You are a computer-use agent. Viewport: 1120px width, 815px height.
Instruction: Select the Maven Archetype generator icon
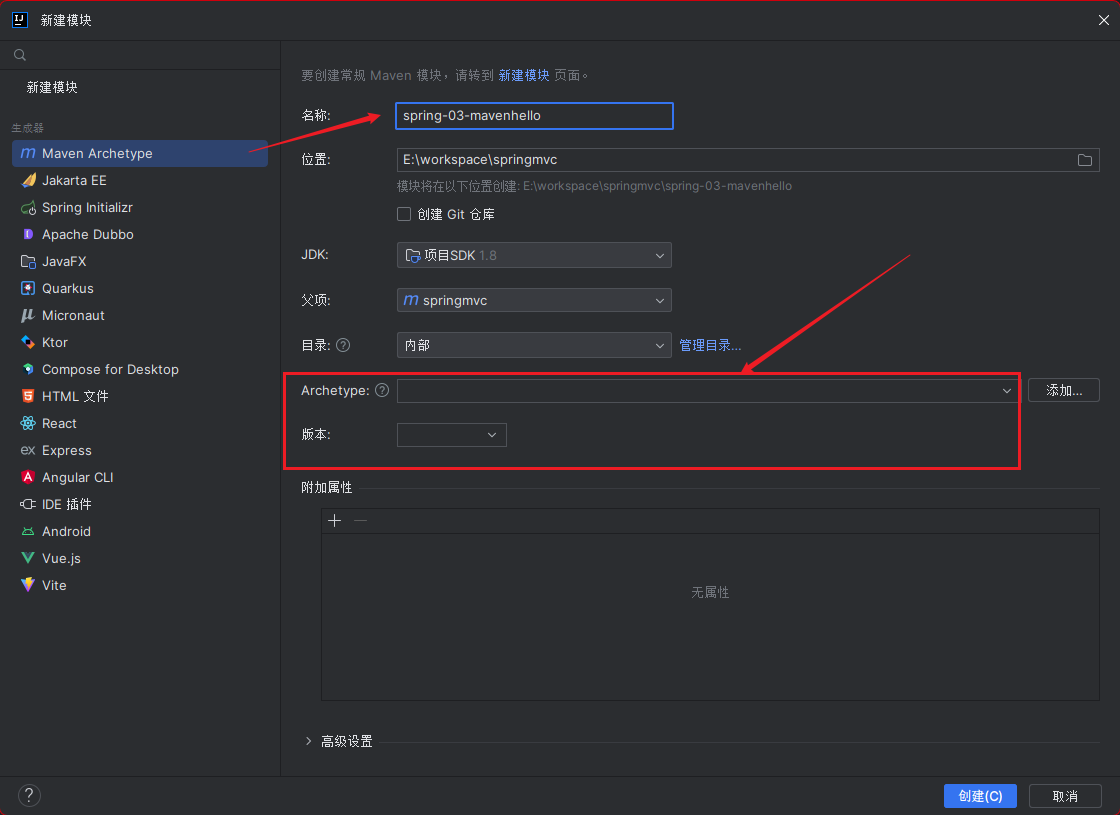point(28,154)
